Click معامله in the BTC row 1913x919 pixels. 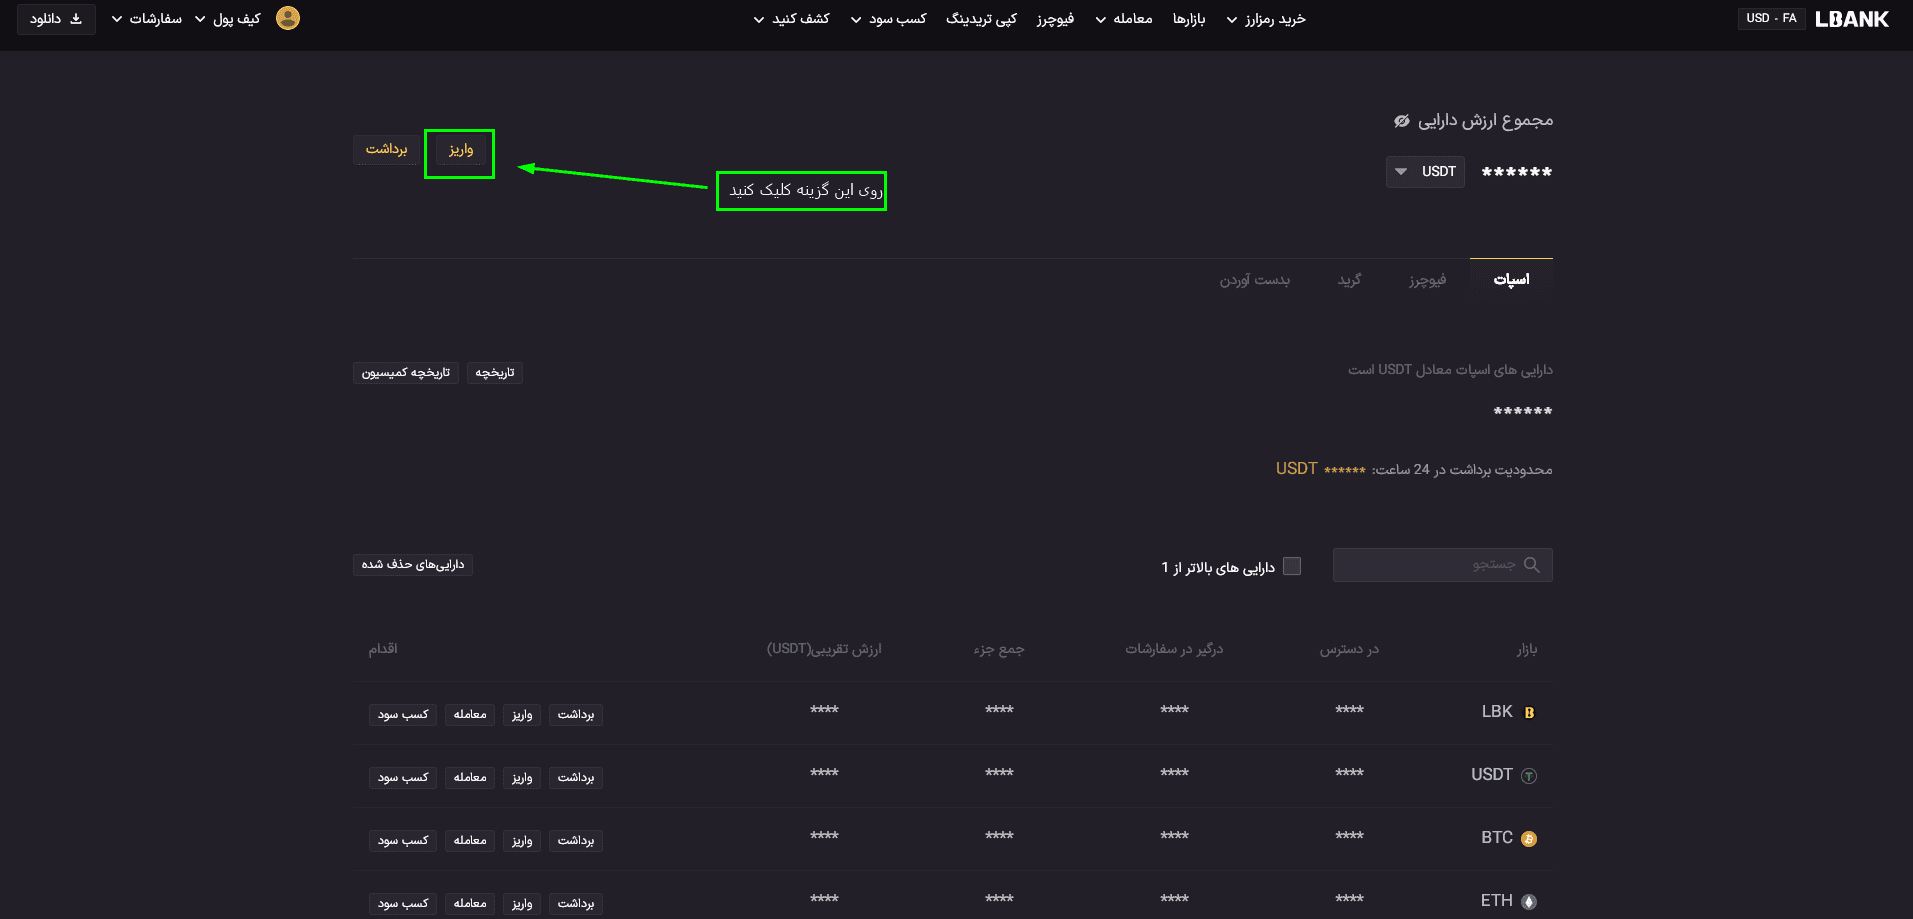(470, 841)
